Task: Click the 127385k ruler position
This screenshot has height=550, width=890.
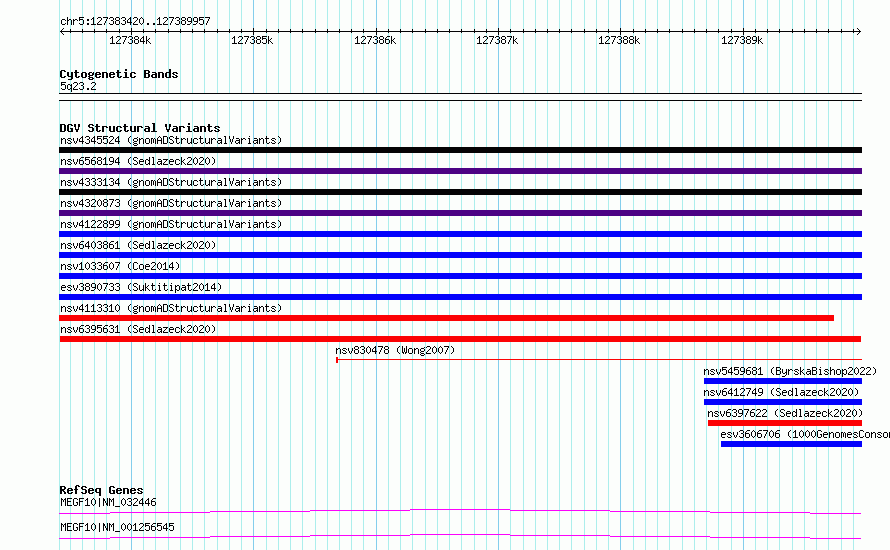Action: 252,40
